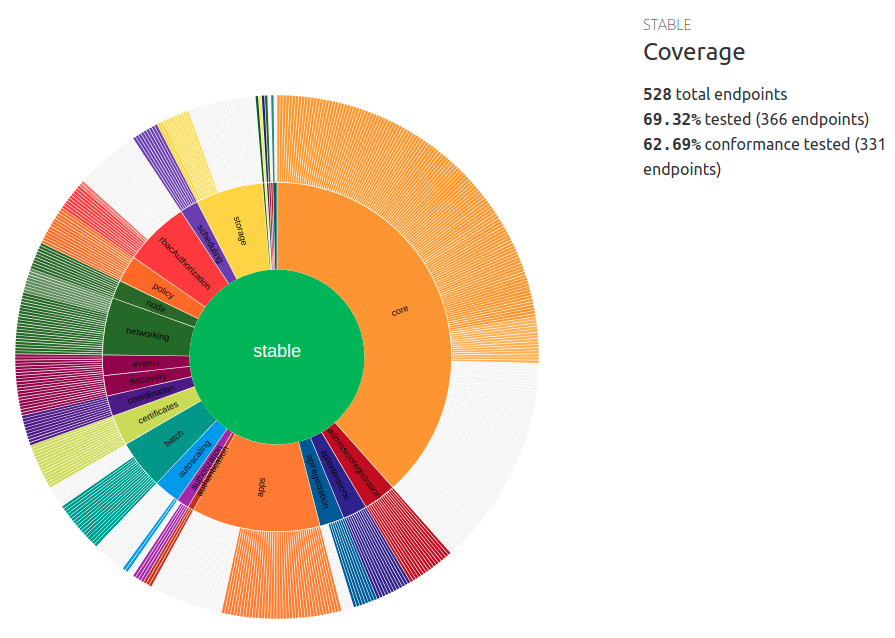Click the green stable center circle
895x638 pixels.
pos(276,352)
